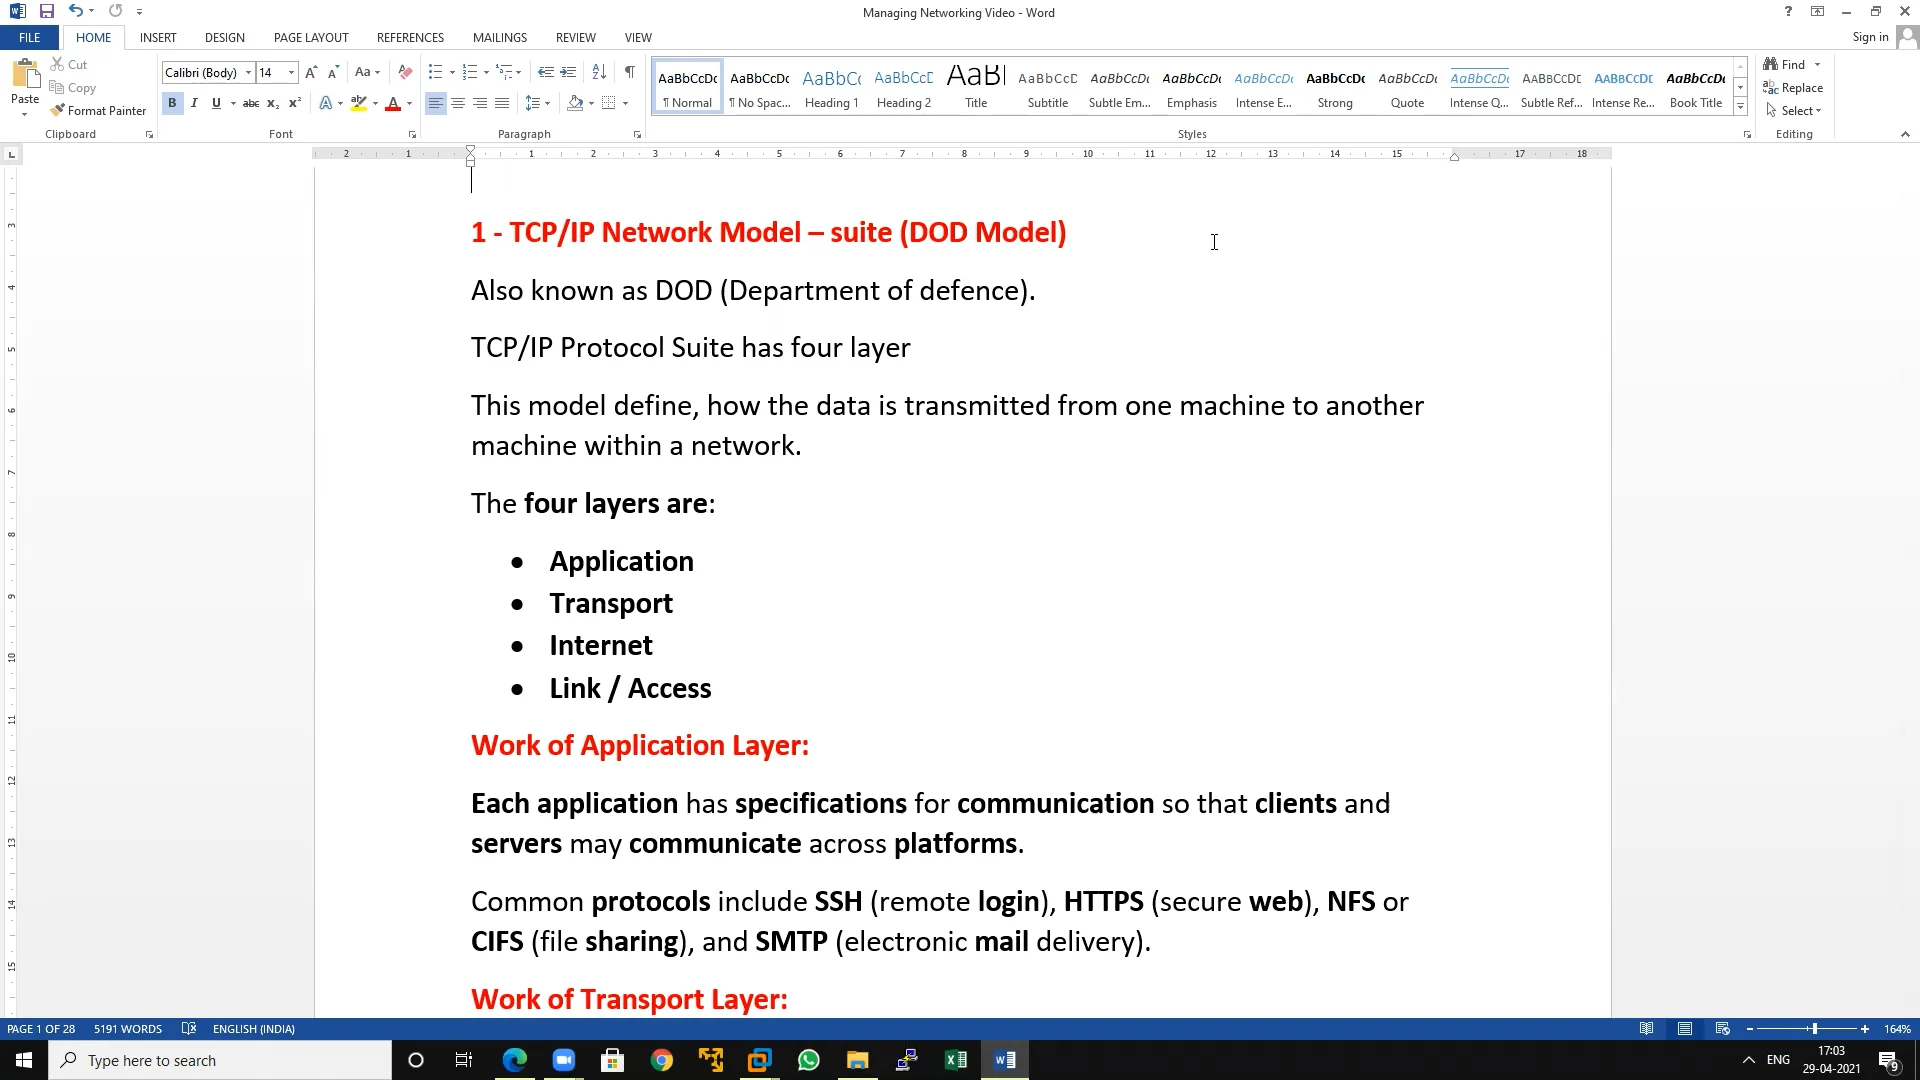The image size is (1920, 1080).
Task: Toggle the bullet list button
Action: coord(435,72)
